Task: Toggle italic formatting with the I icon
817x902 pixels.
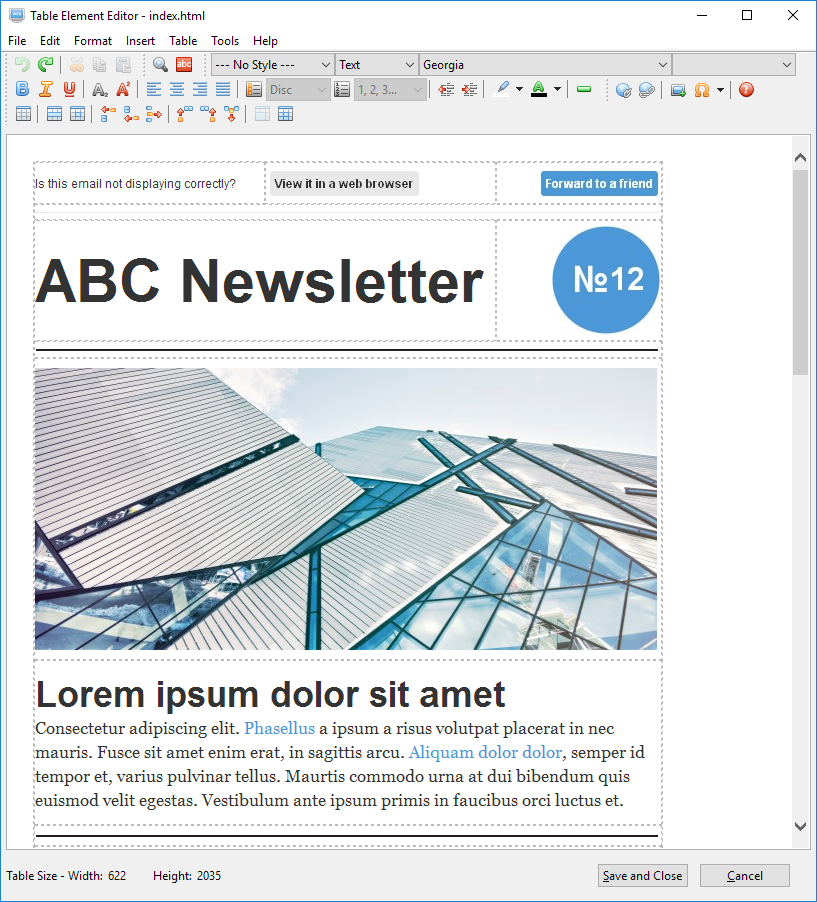Action: [45, 89]
